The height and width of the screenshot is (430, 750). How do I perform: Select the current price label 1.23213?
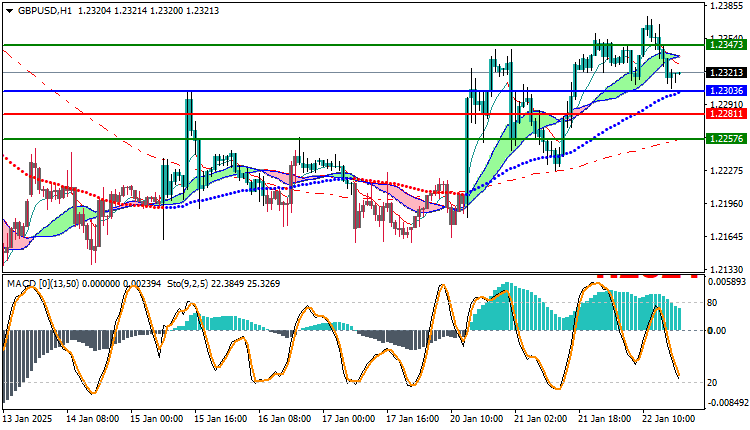[727, 73]
